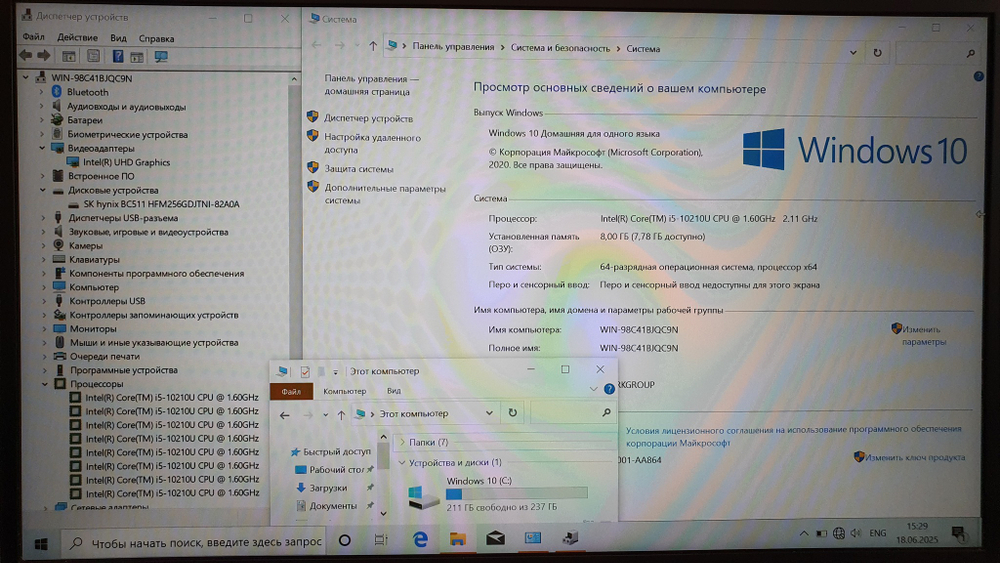Select first Intel Core i5-10210U processor entry
The width and height of the screenshot is (1000, 563).
[x=172, y=397]
